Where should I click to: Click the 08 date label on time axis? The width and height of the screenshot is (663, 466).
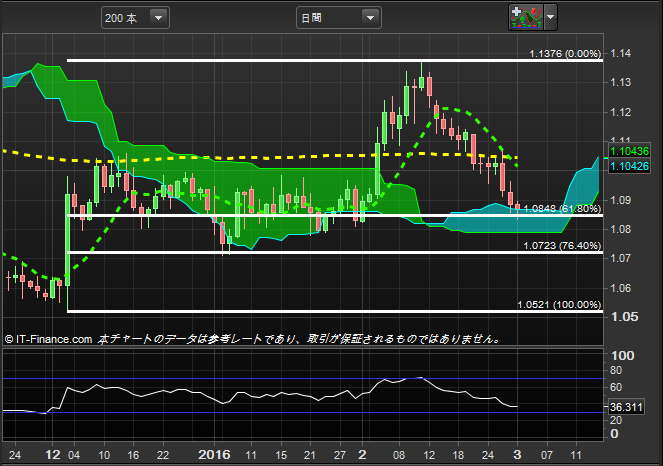pos(399,455)
